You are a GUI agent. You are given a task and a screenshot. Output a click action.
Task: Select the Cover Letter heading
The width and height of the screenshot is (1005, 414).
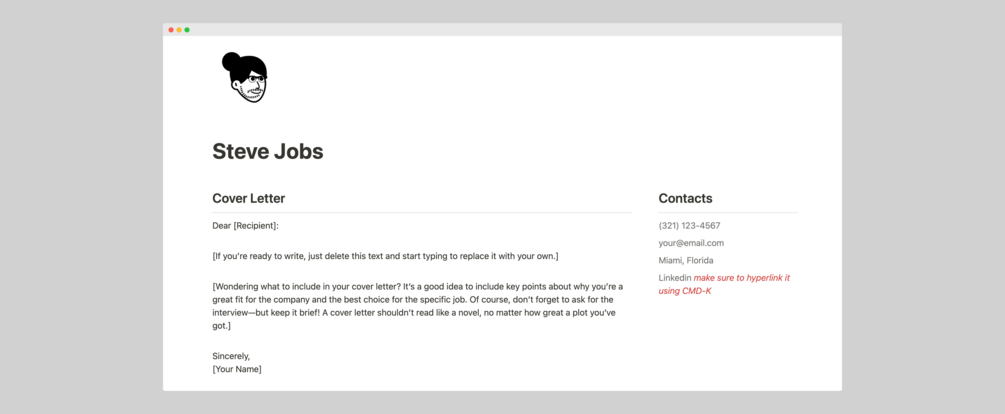pyautogui.click(x=248, y=198)
